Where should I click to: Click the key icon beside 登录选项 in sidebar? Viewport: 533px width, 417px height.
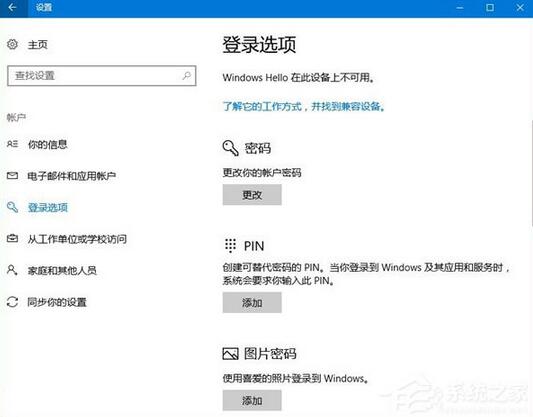coord(13,207)
